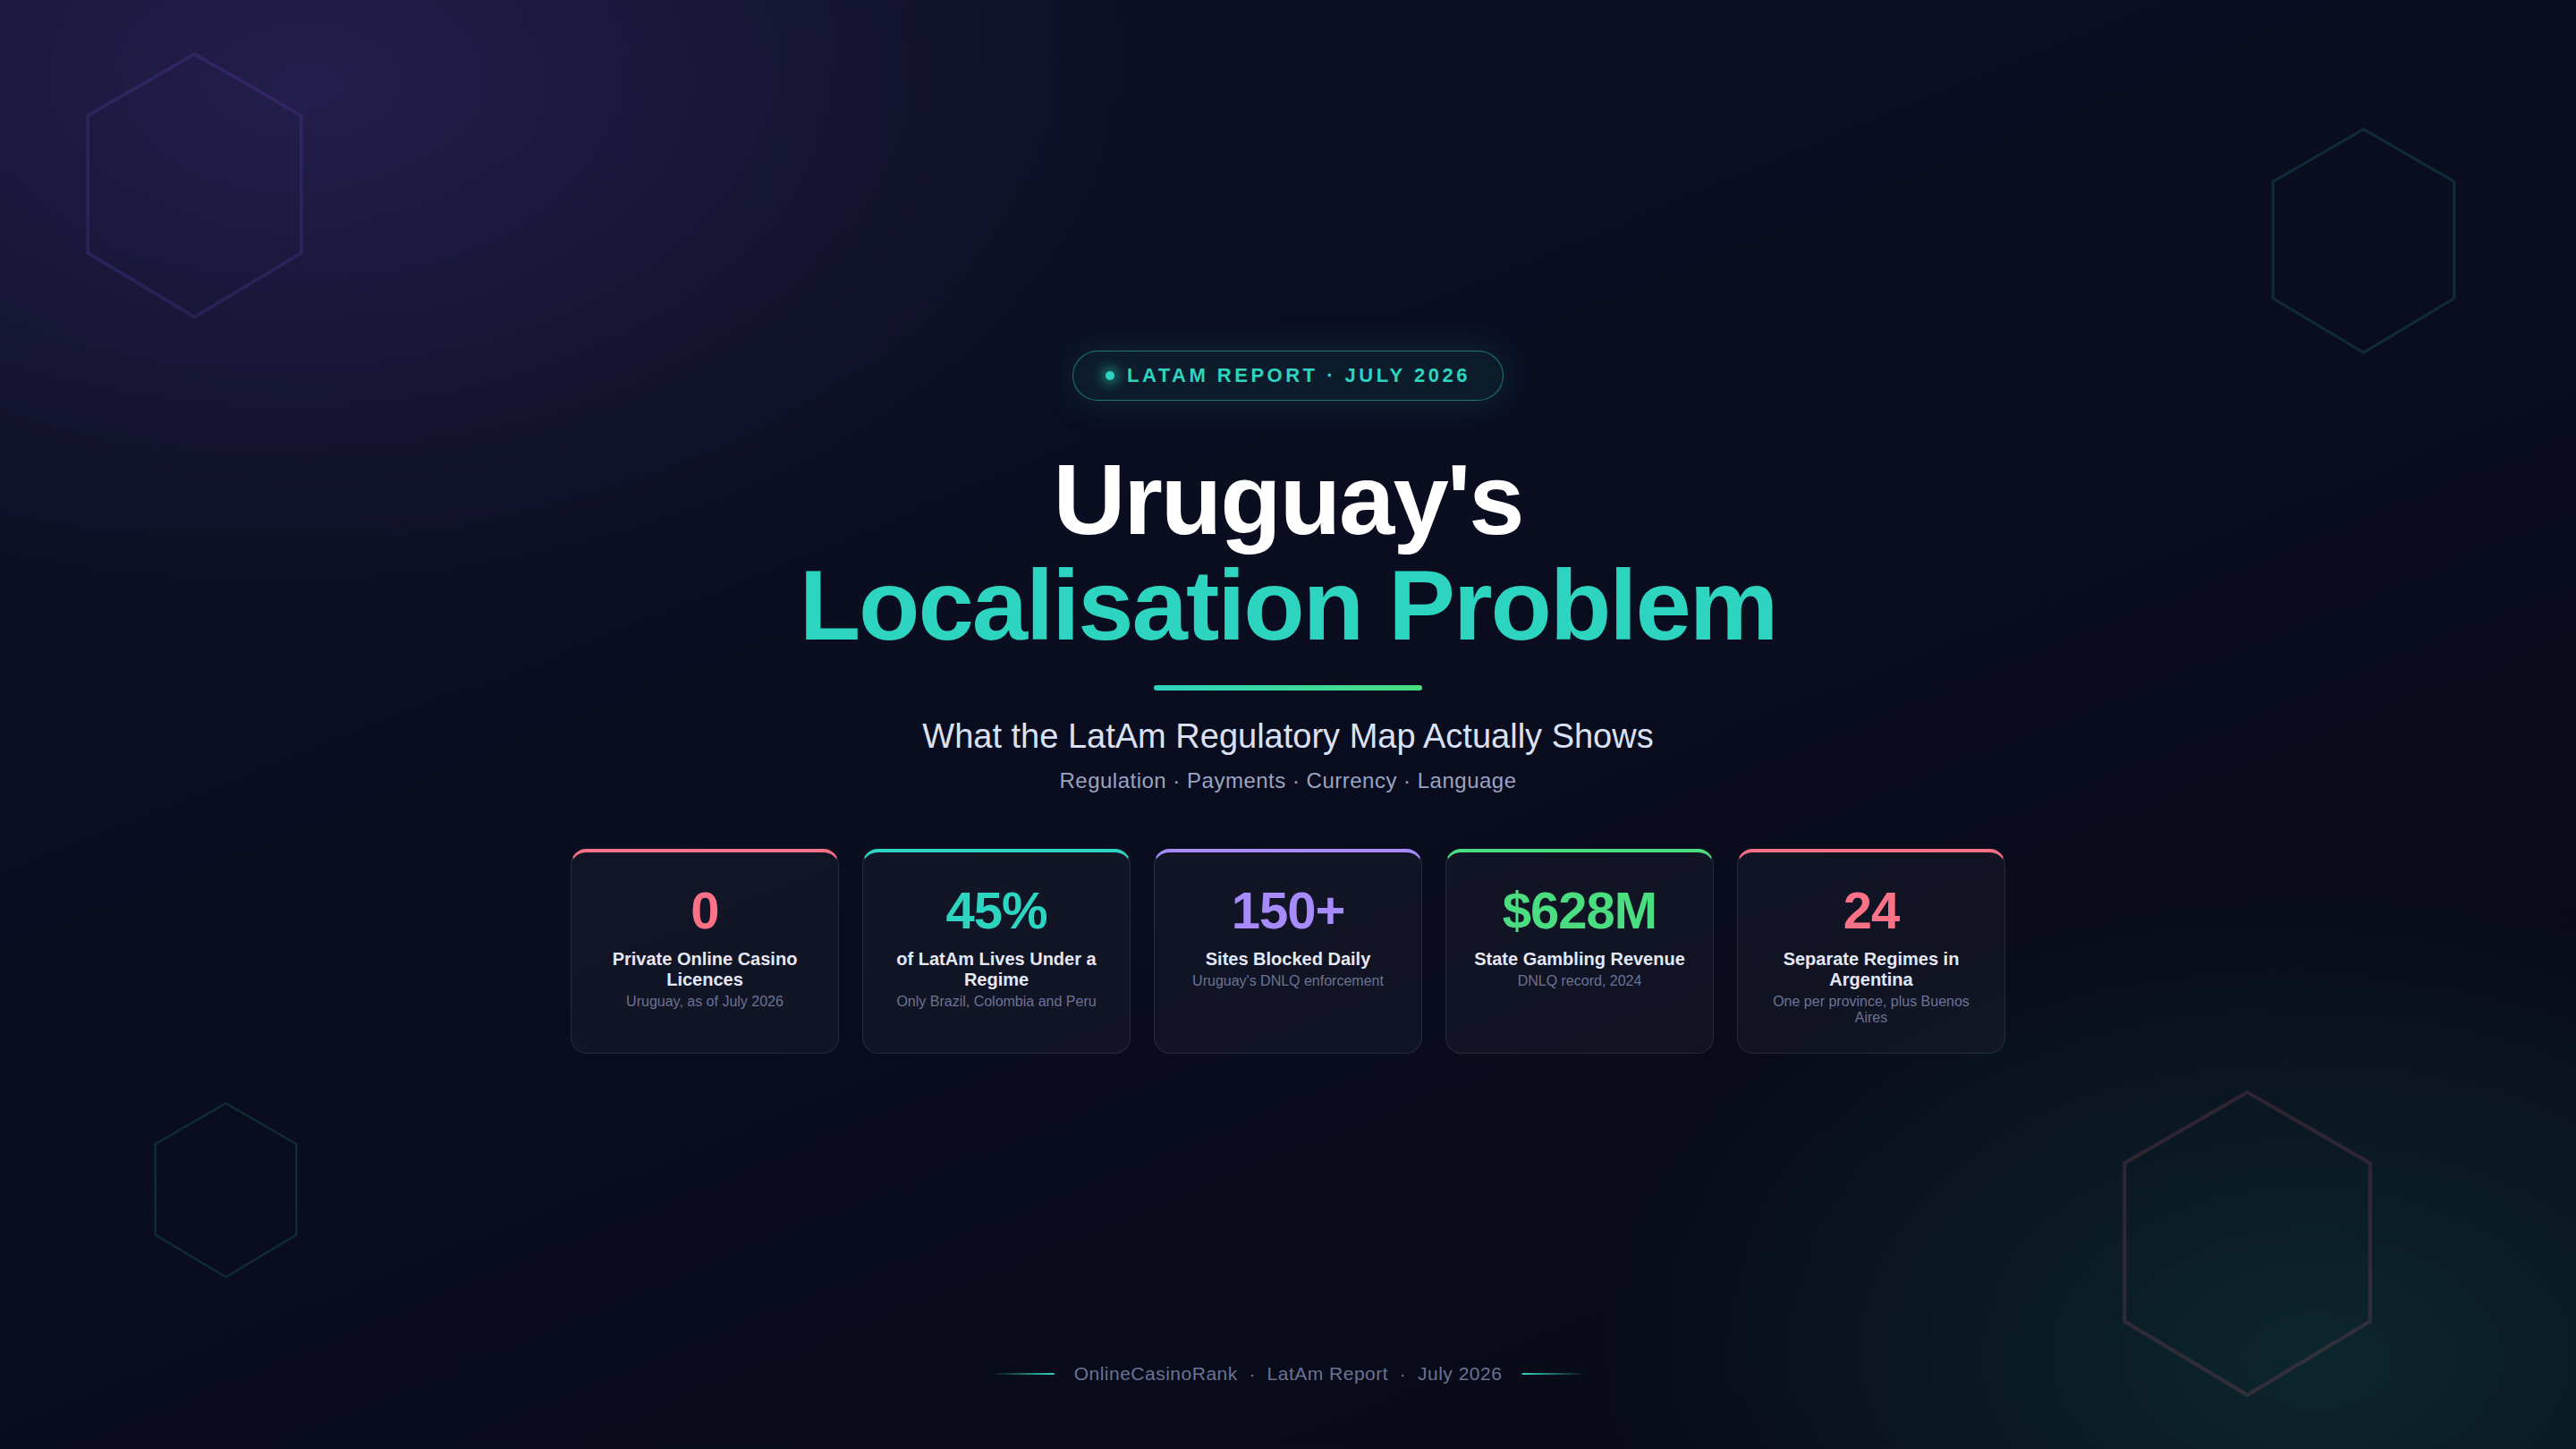Click "One per province, plus Buenos Aires" caption

click(x=1871, y=1009)
